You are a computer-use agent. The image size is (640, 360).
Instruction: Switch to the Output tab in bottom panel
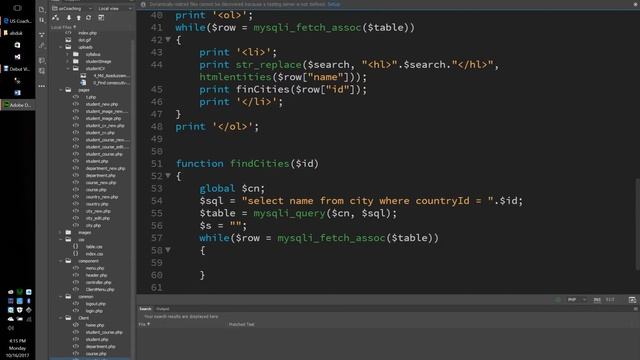162,309
